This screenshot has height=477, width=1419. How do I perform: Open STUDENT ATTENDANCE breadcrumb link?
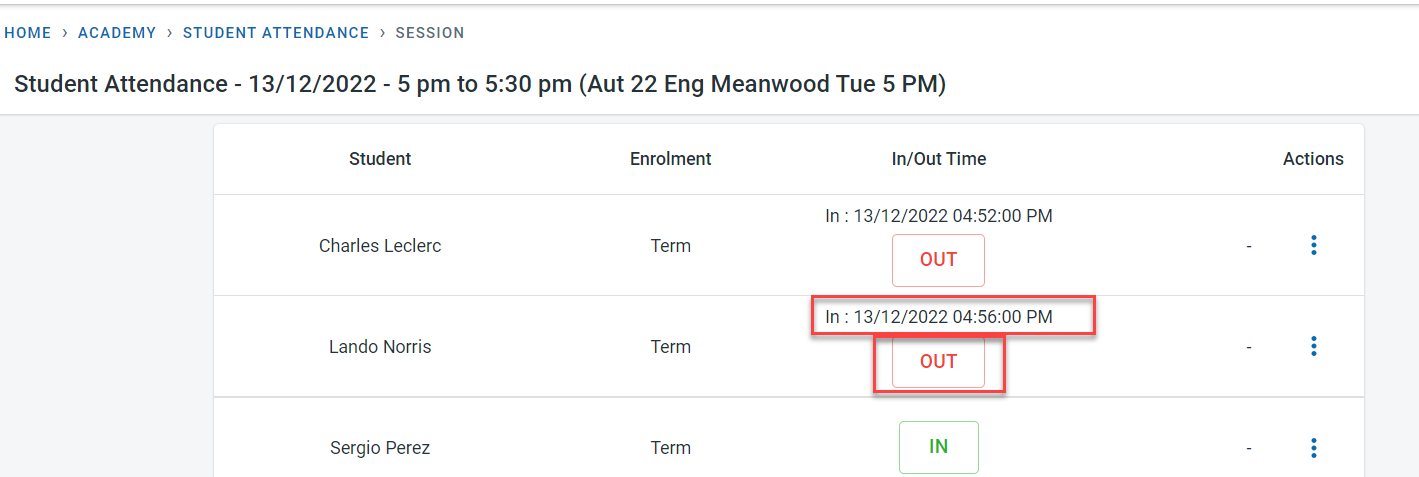(276, 33)
